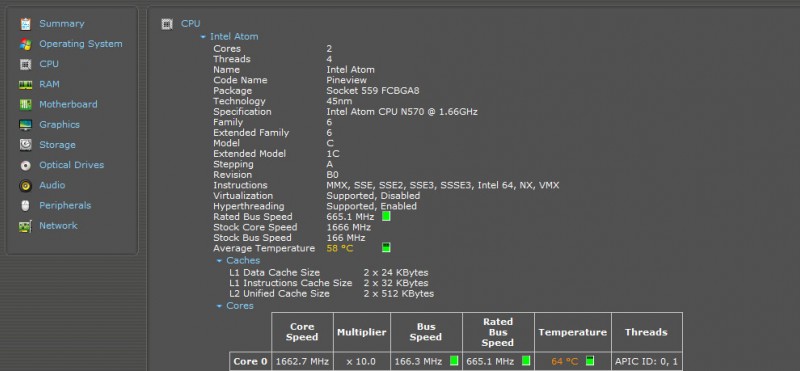
Task: Click the Extended Model value 1C
Action: click(333, 154)
